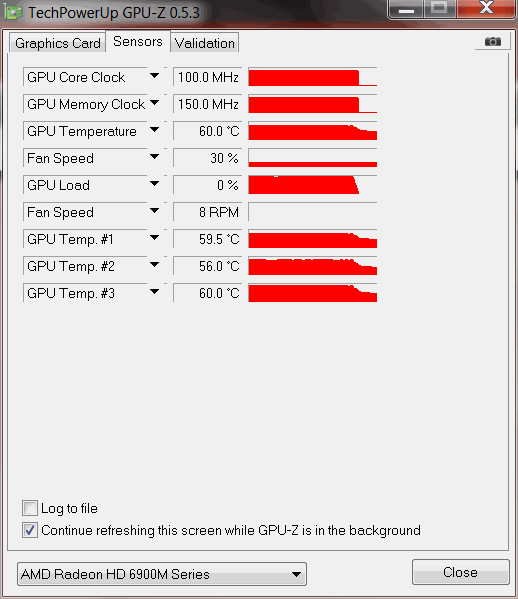Image resolution: width=518 pixels, height=599 pixels.
Task: Click the GPU-Z app icon in title bar
Action: (x=14, y=12)
